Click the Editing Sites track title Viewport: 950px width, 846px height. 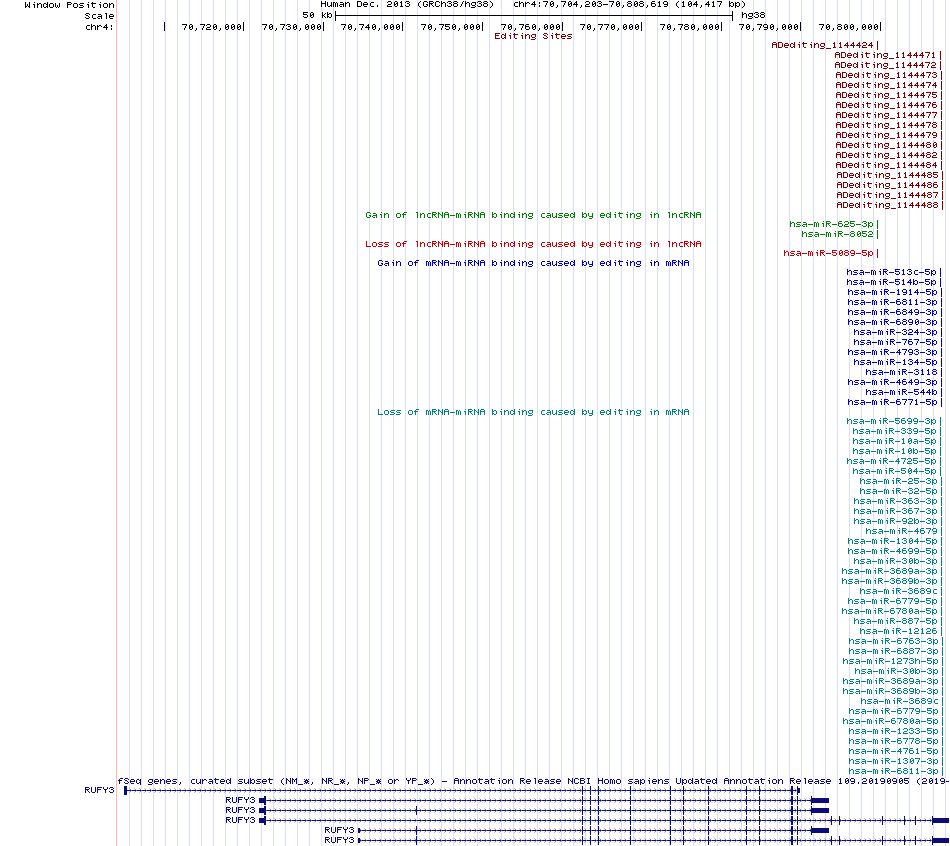[533, 36]
